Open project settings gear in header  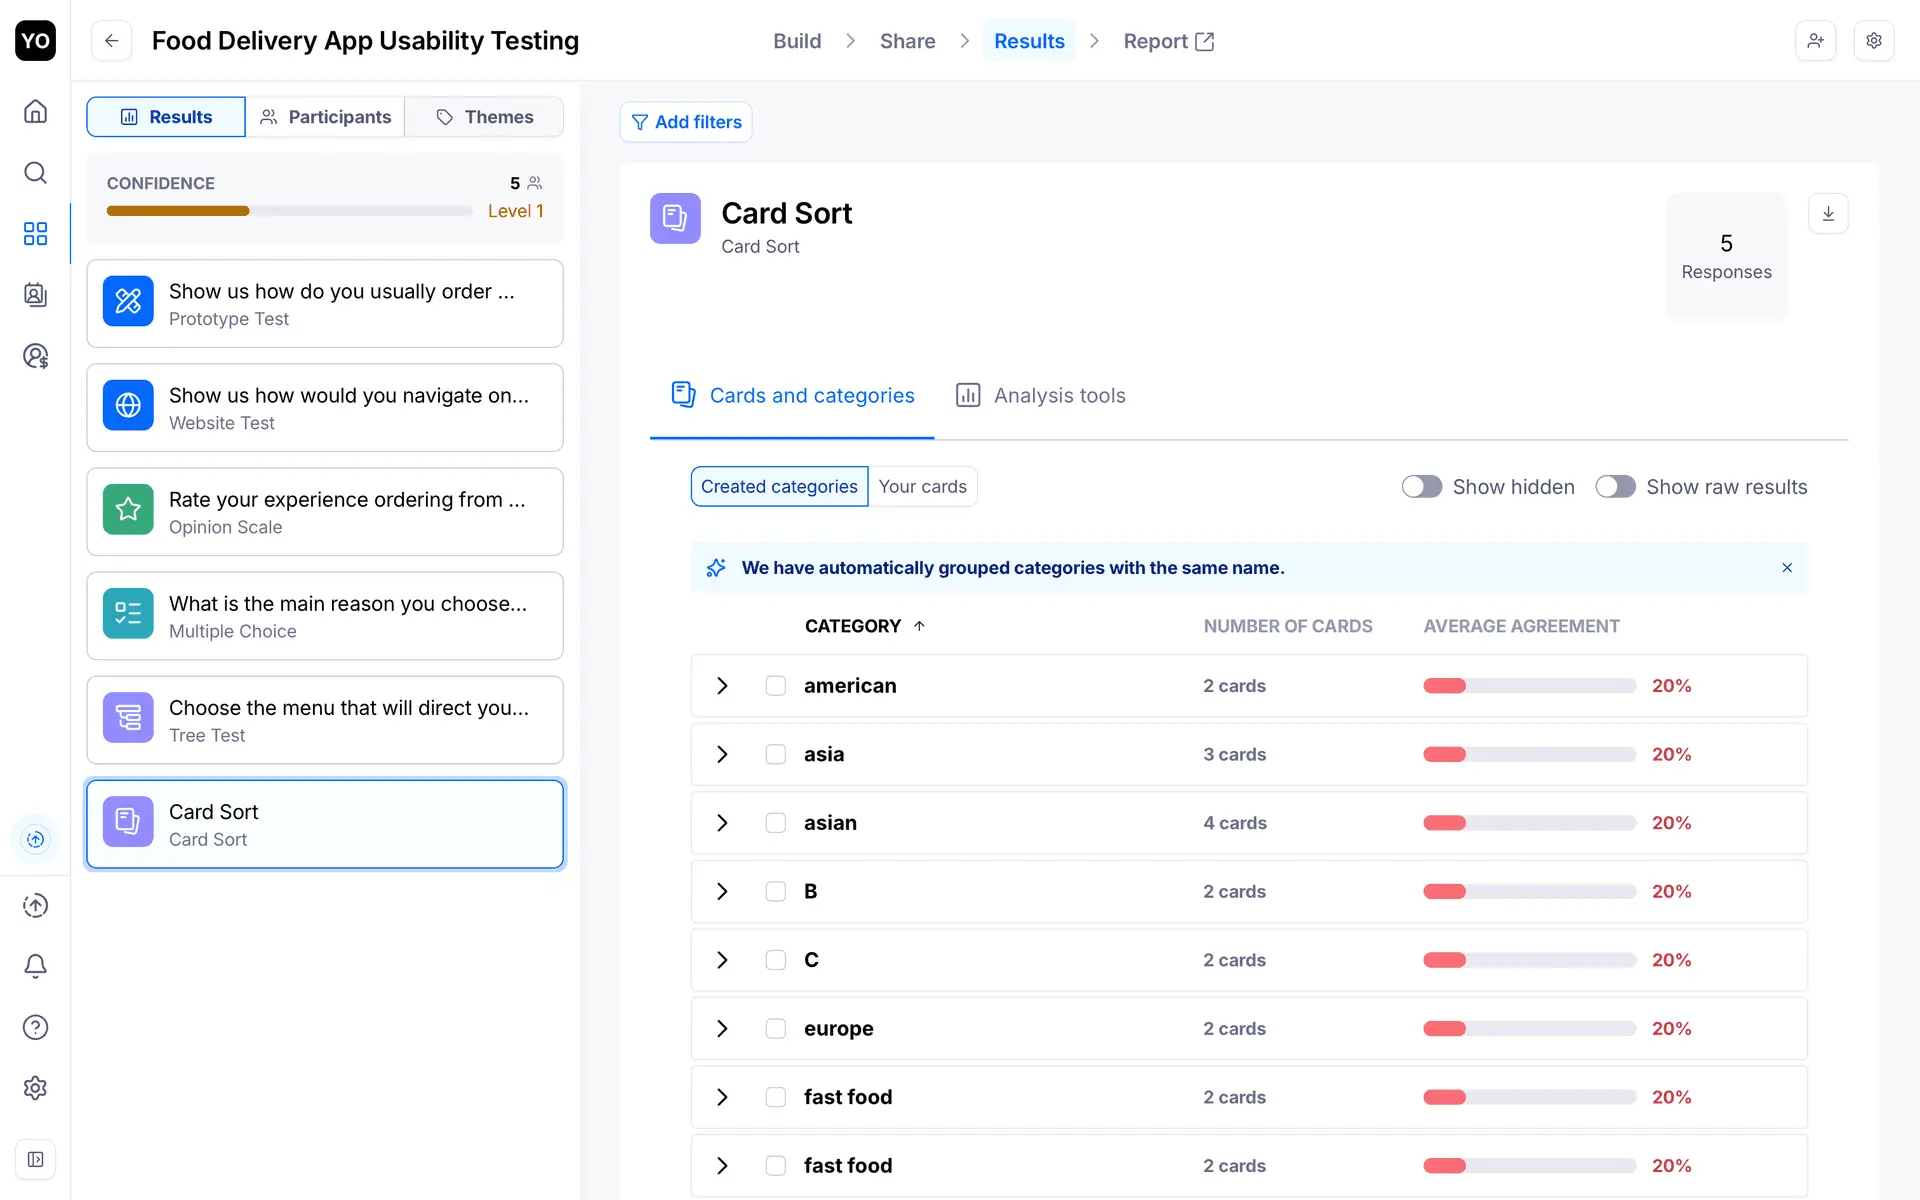(x=1874, y=41)
